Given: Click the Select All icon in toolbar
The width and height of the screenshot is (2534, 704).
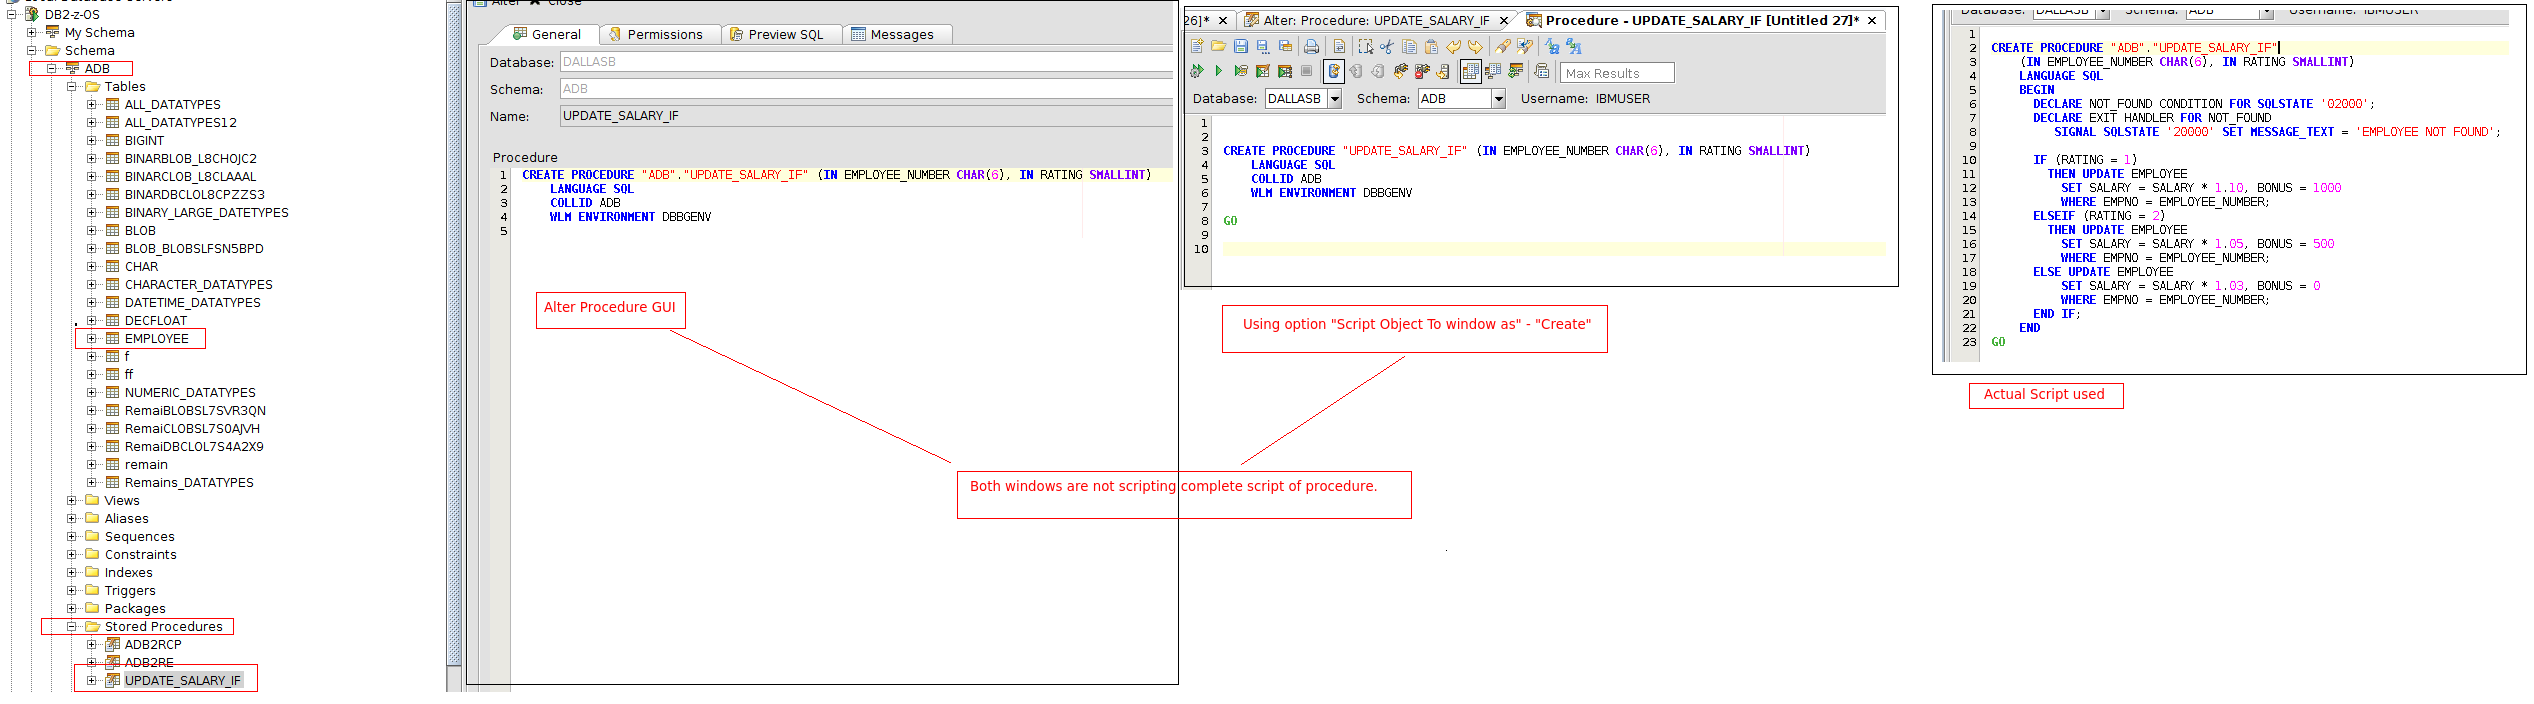Looking at the screenshot, I should [1365, 46].
